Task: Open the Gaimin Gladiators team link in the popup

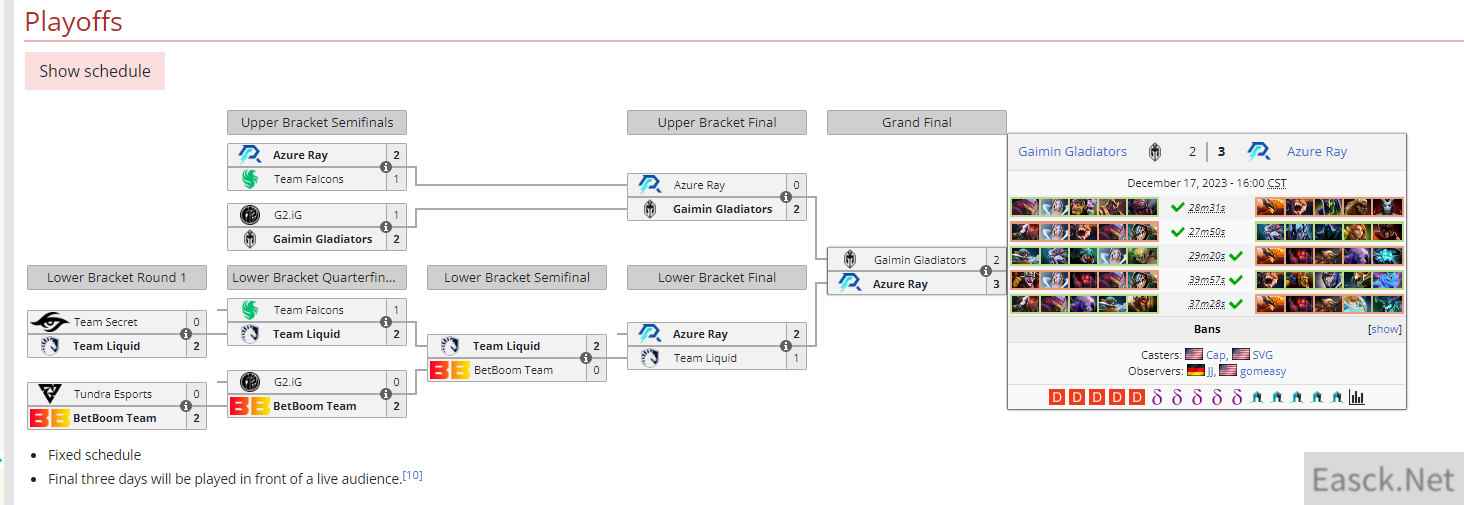Action: click(x=1072, y=152)
